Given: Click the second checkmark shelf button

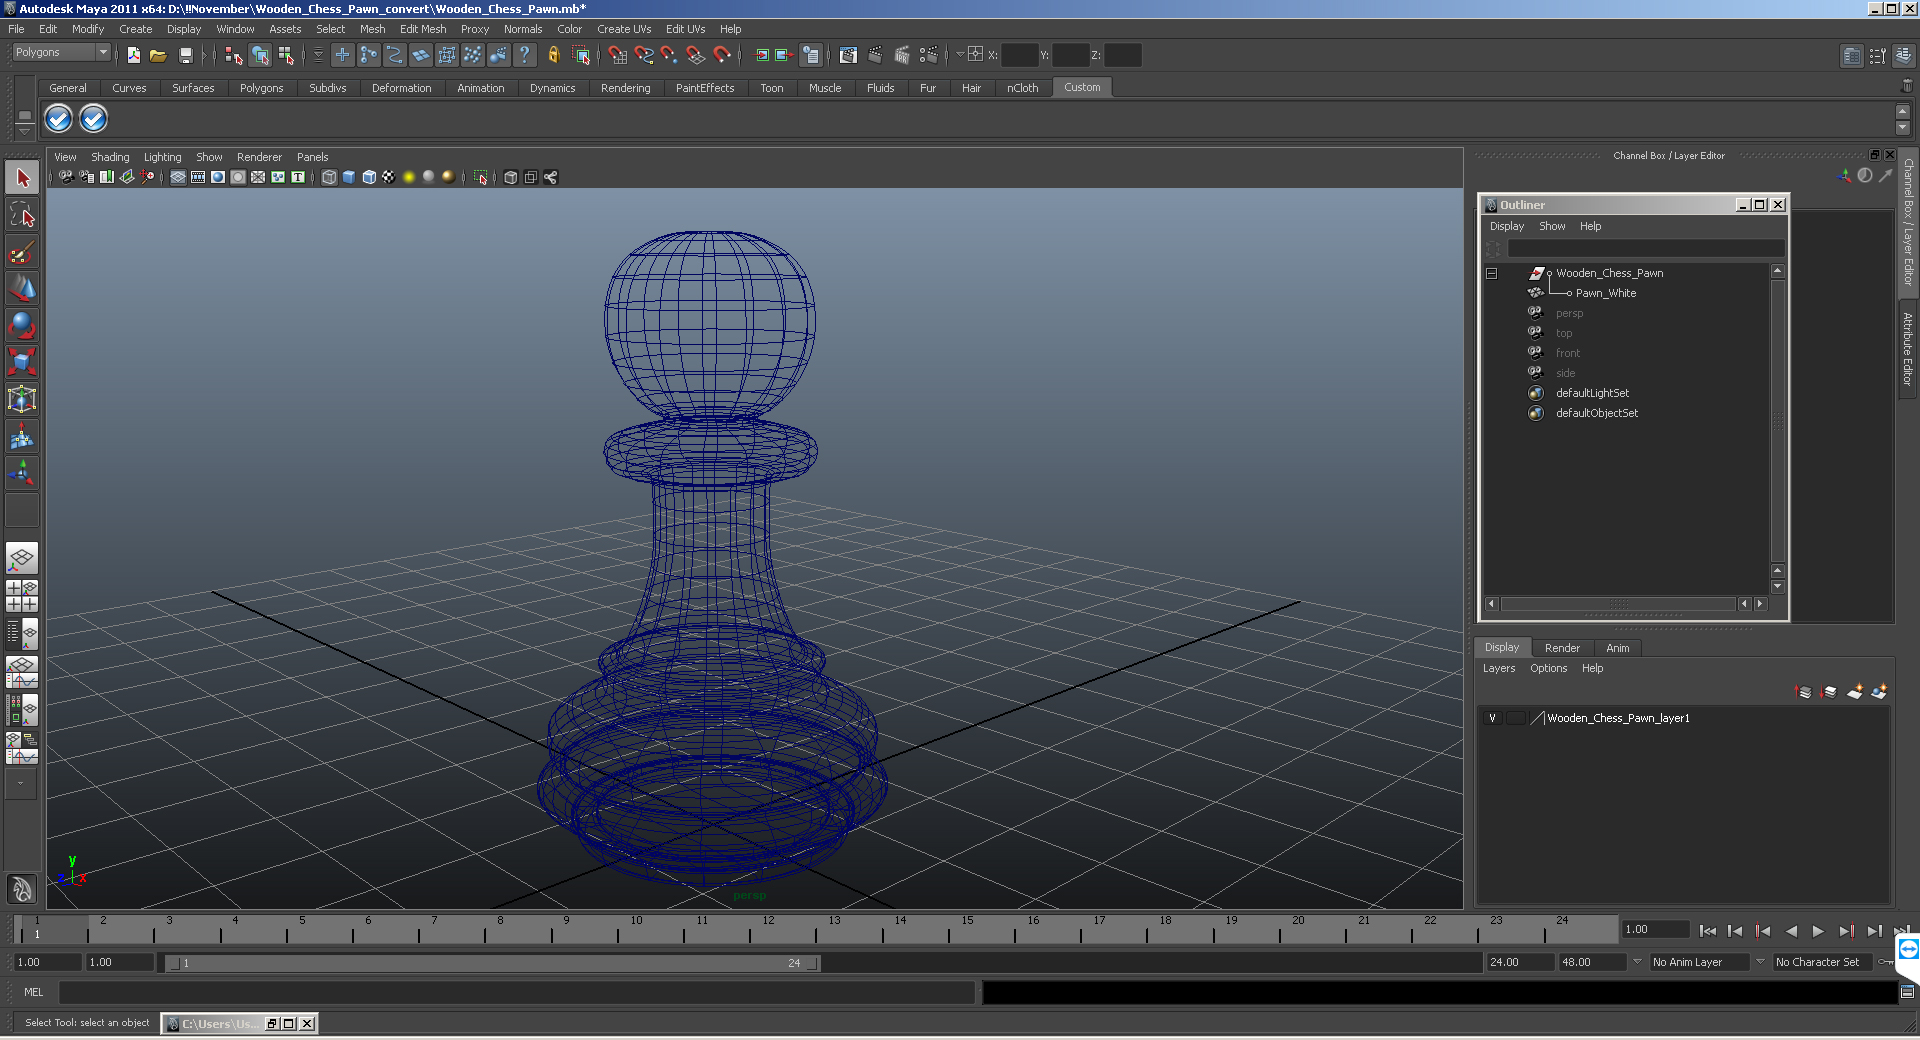Looking at the screenshot, I should tap(93, 119).
